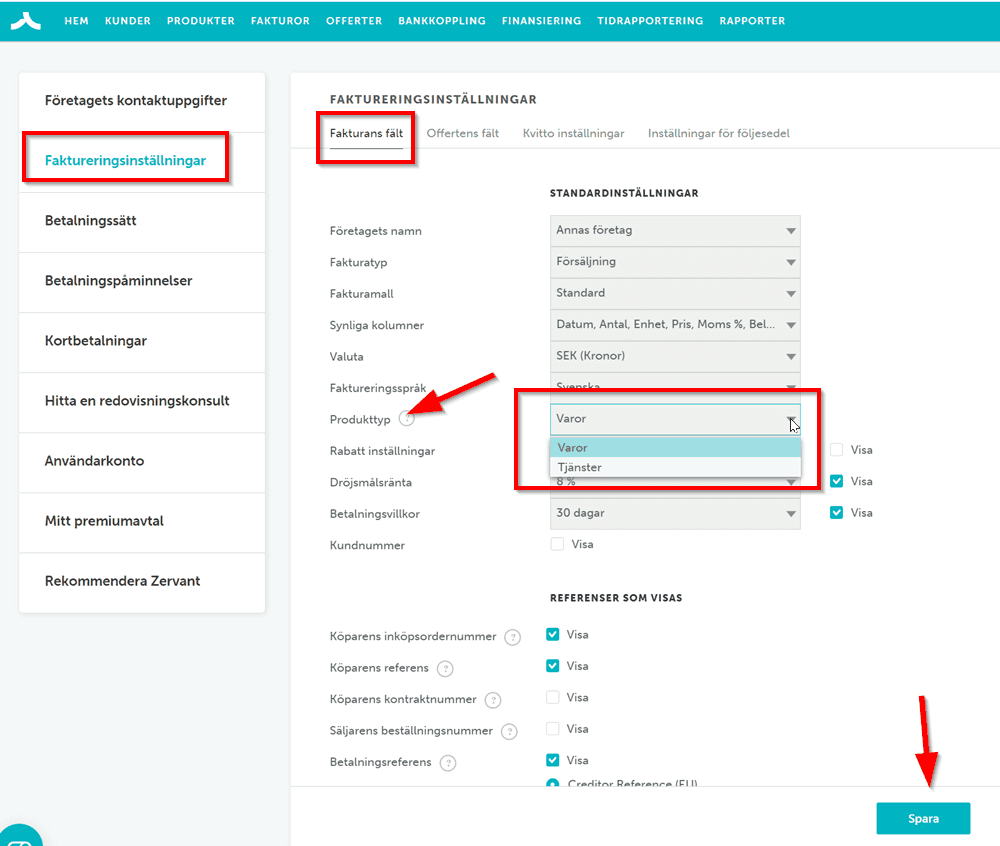Go to Betalningspåminnelser in the sidebar

pyautogui.click(x=118, y=281)
